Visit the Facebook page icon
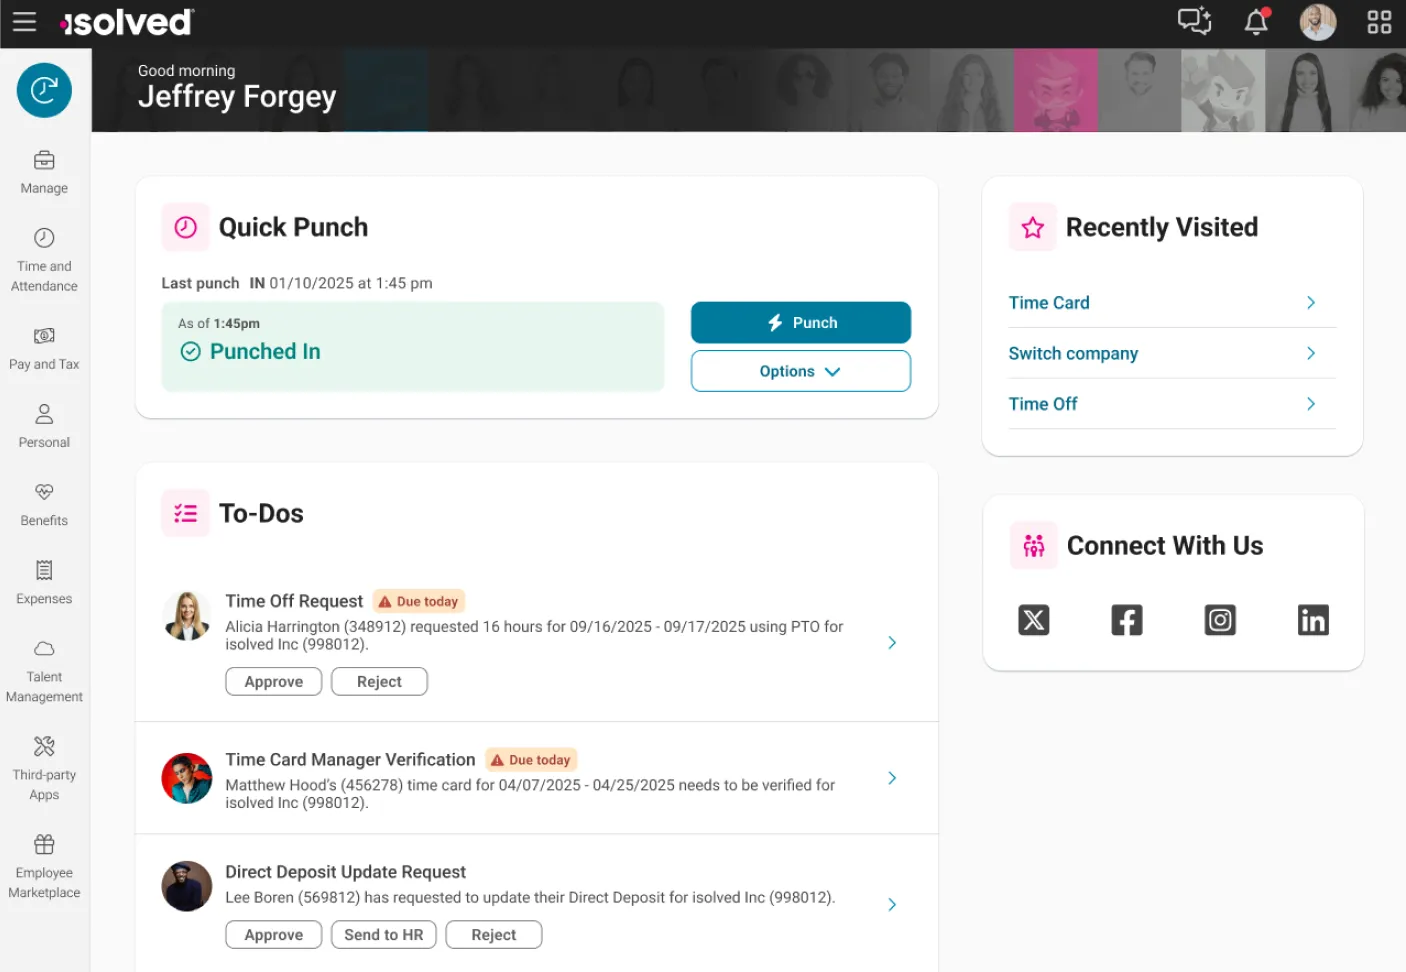Screen dimensions: 1406x972 click(x=1127, y=620)
